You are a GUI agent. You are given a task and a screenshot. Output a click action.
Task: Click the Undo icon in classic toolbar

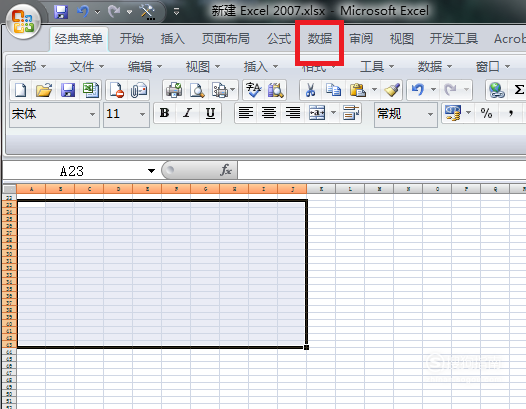pyautogui.click(x=418, y=90)
